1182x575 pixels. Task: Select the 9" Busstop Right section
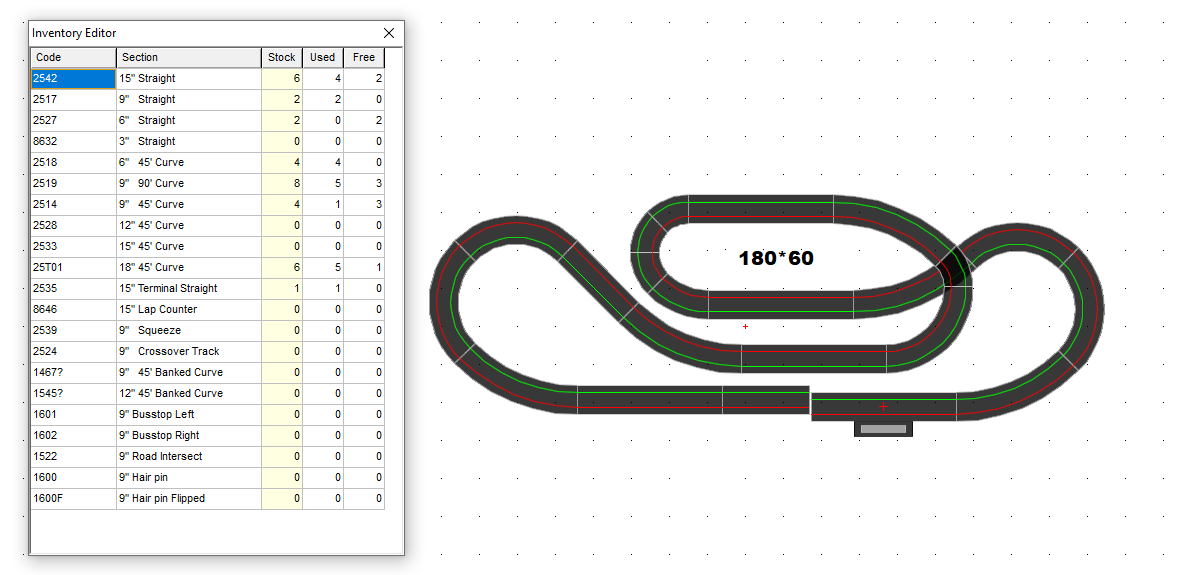click(189, 436)
